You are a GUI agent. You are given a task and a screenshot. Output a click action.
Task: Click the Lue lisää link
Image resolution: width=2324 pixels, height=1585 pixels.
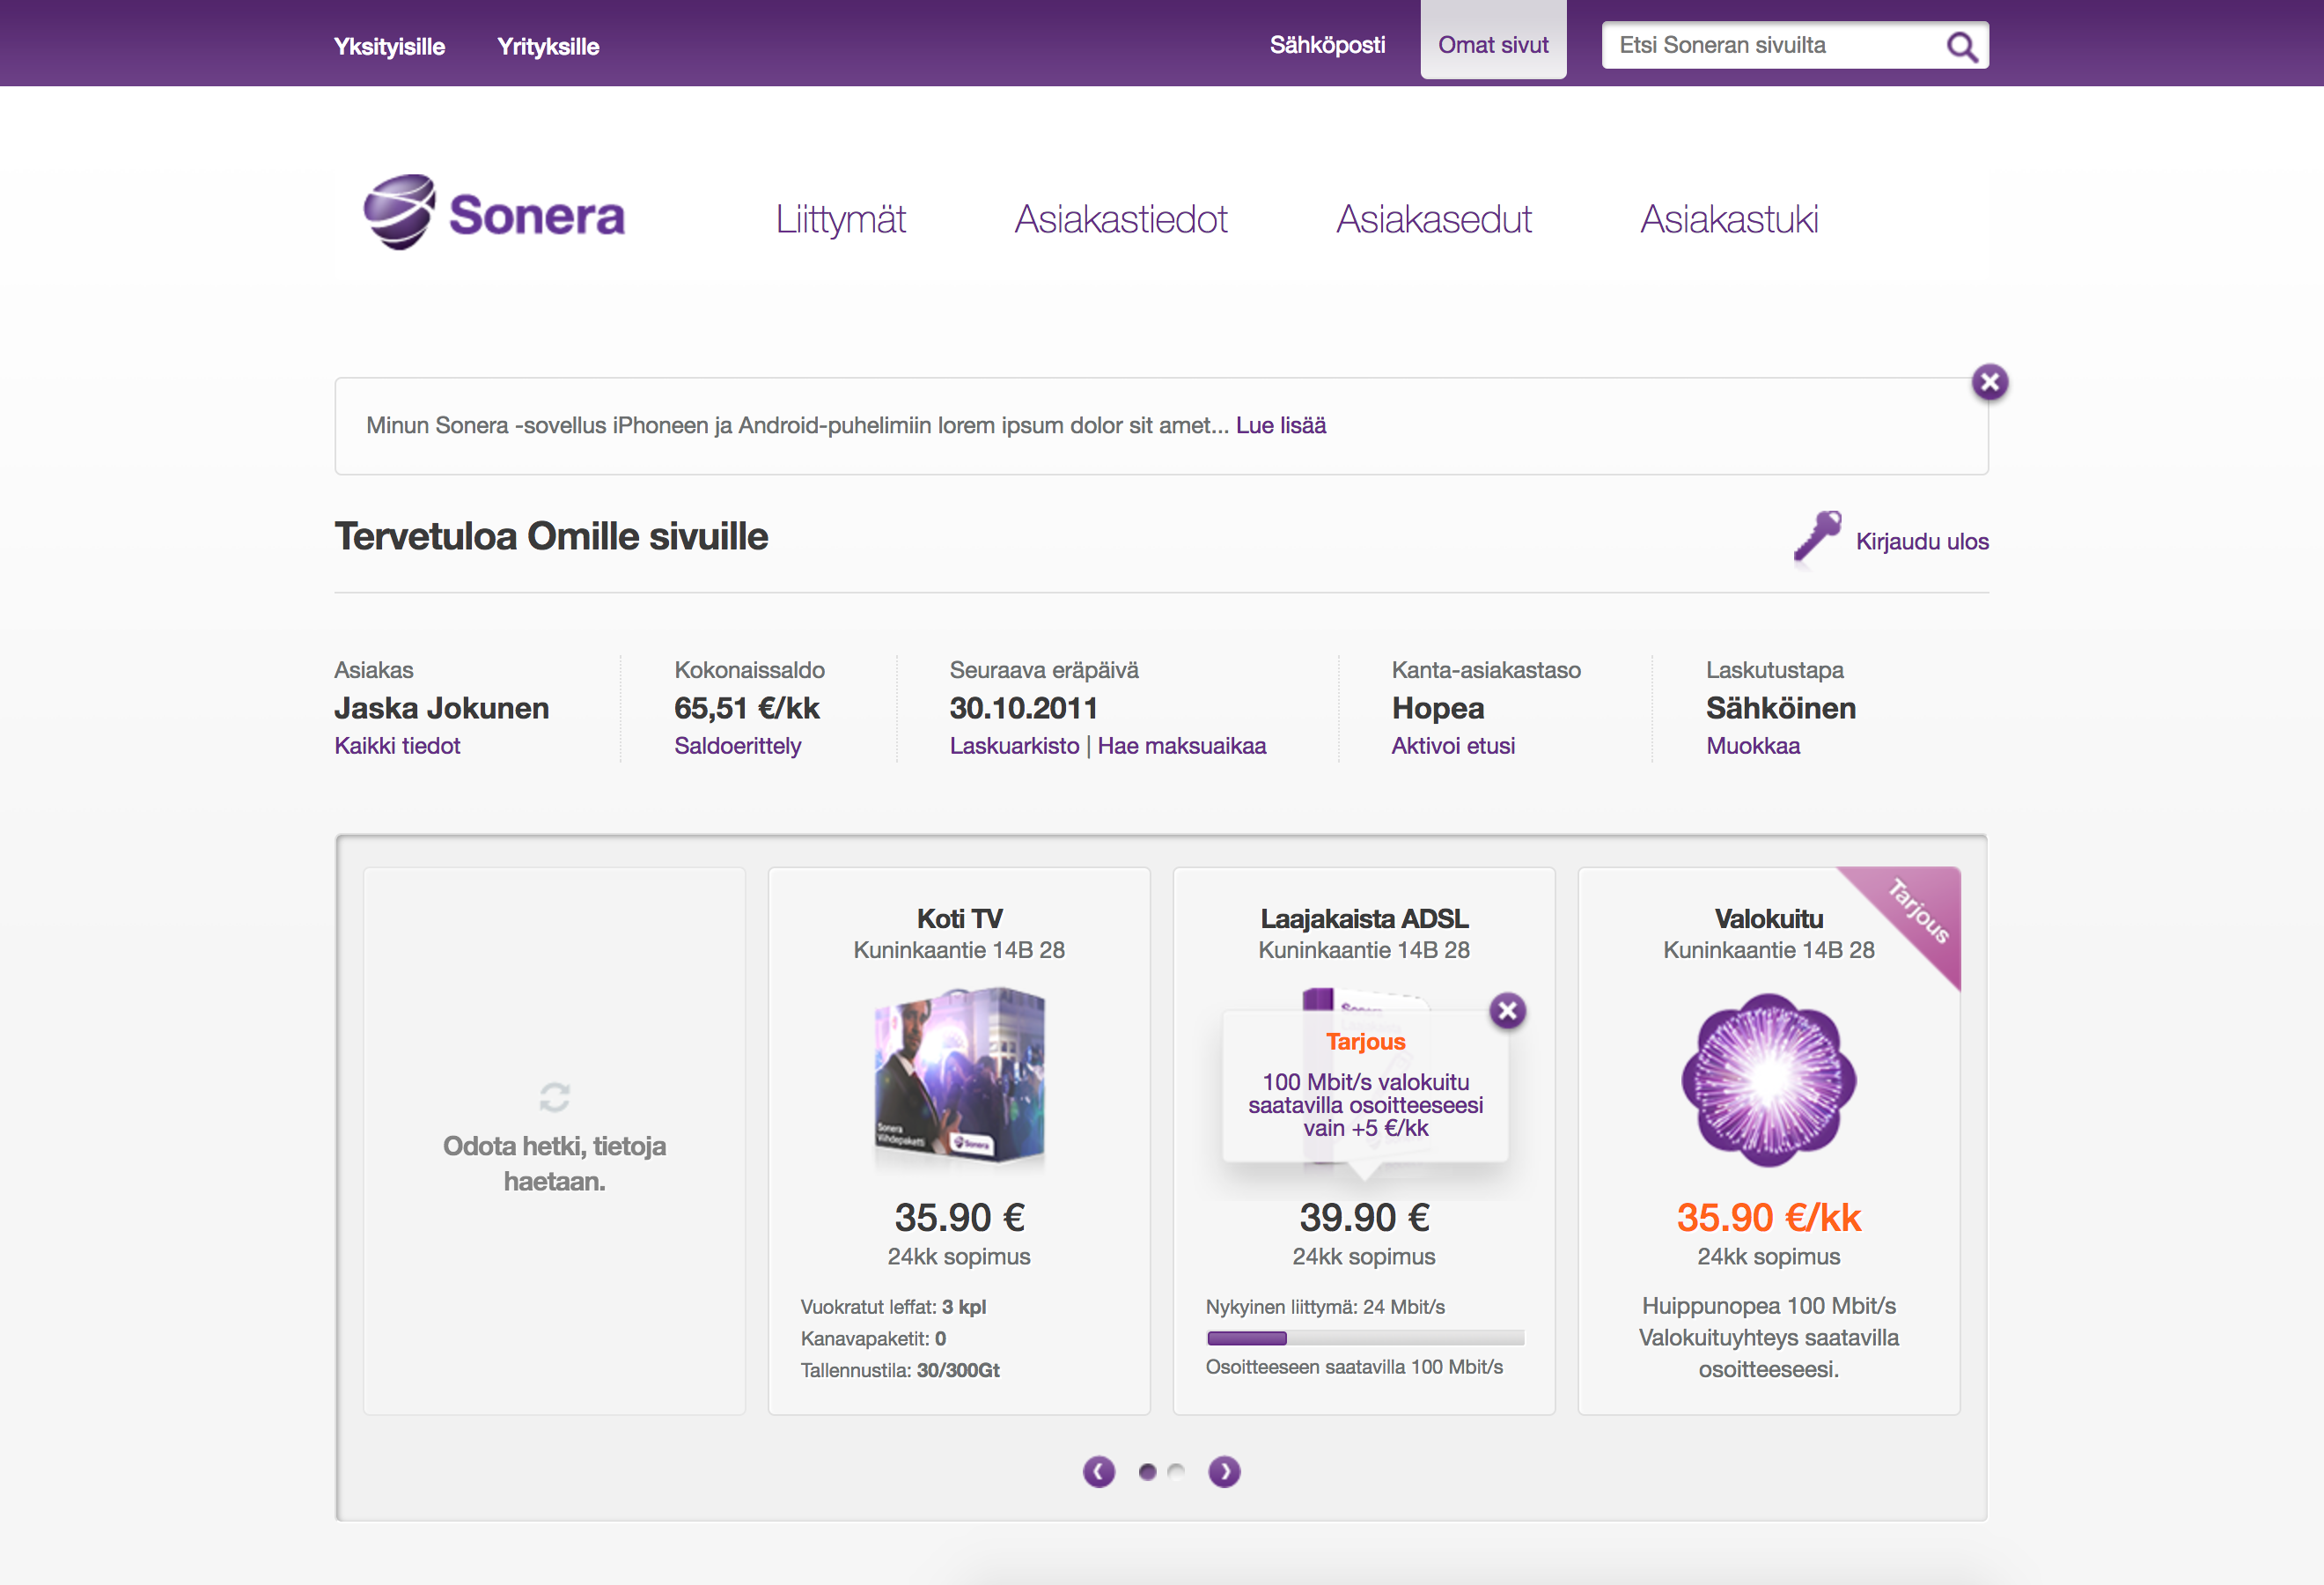click(1280, 425)
